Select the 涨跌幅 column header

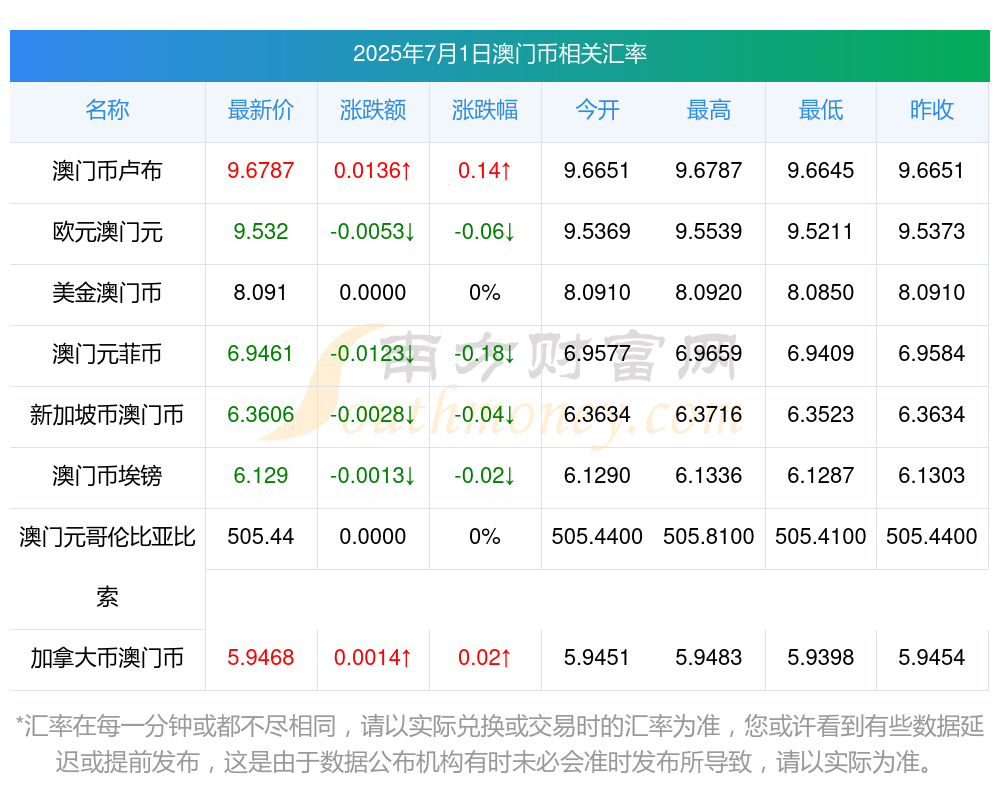pos(485,110)
